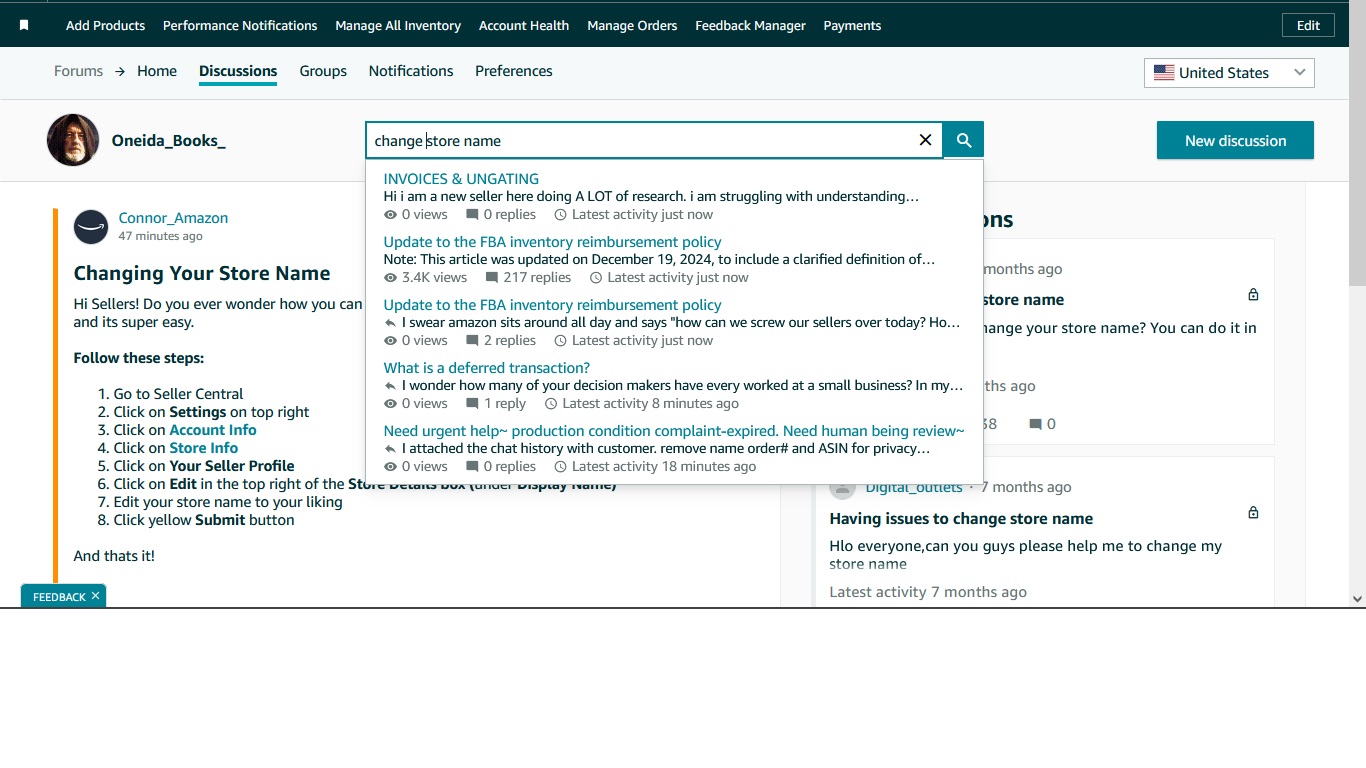Switch to the Groups tab

pyautogui.click(x=323, y=71)
